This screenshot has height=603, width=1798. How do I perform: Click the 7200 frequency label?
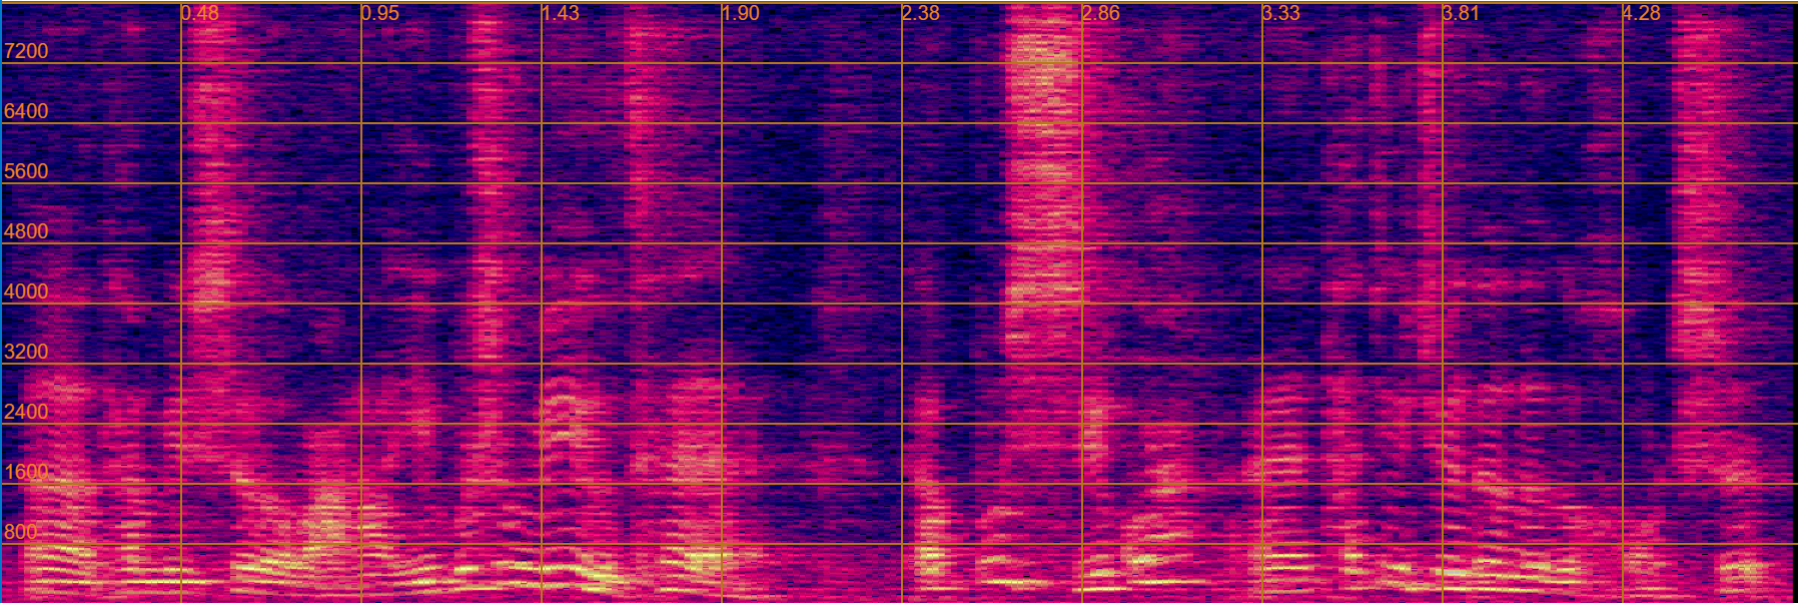(x=26, y=51)
